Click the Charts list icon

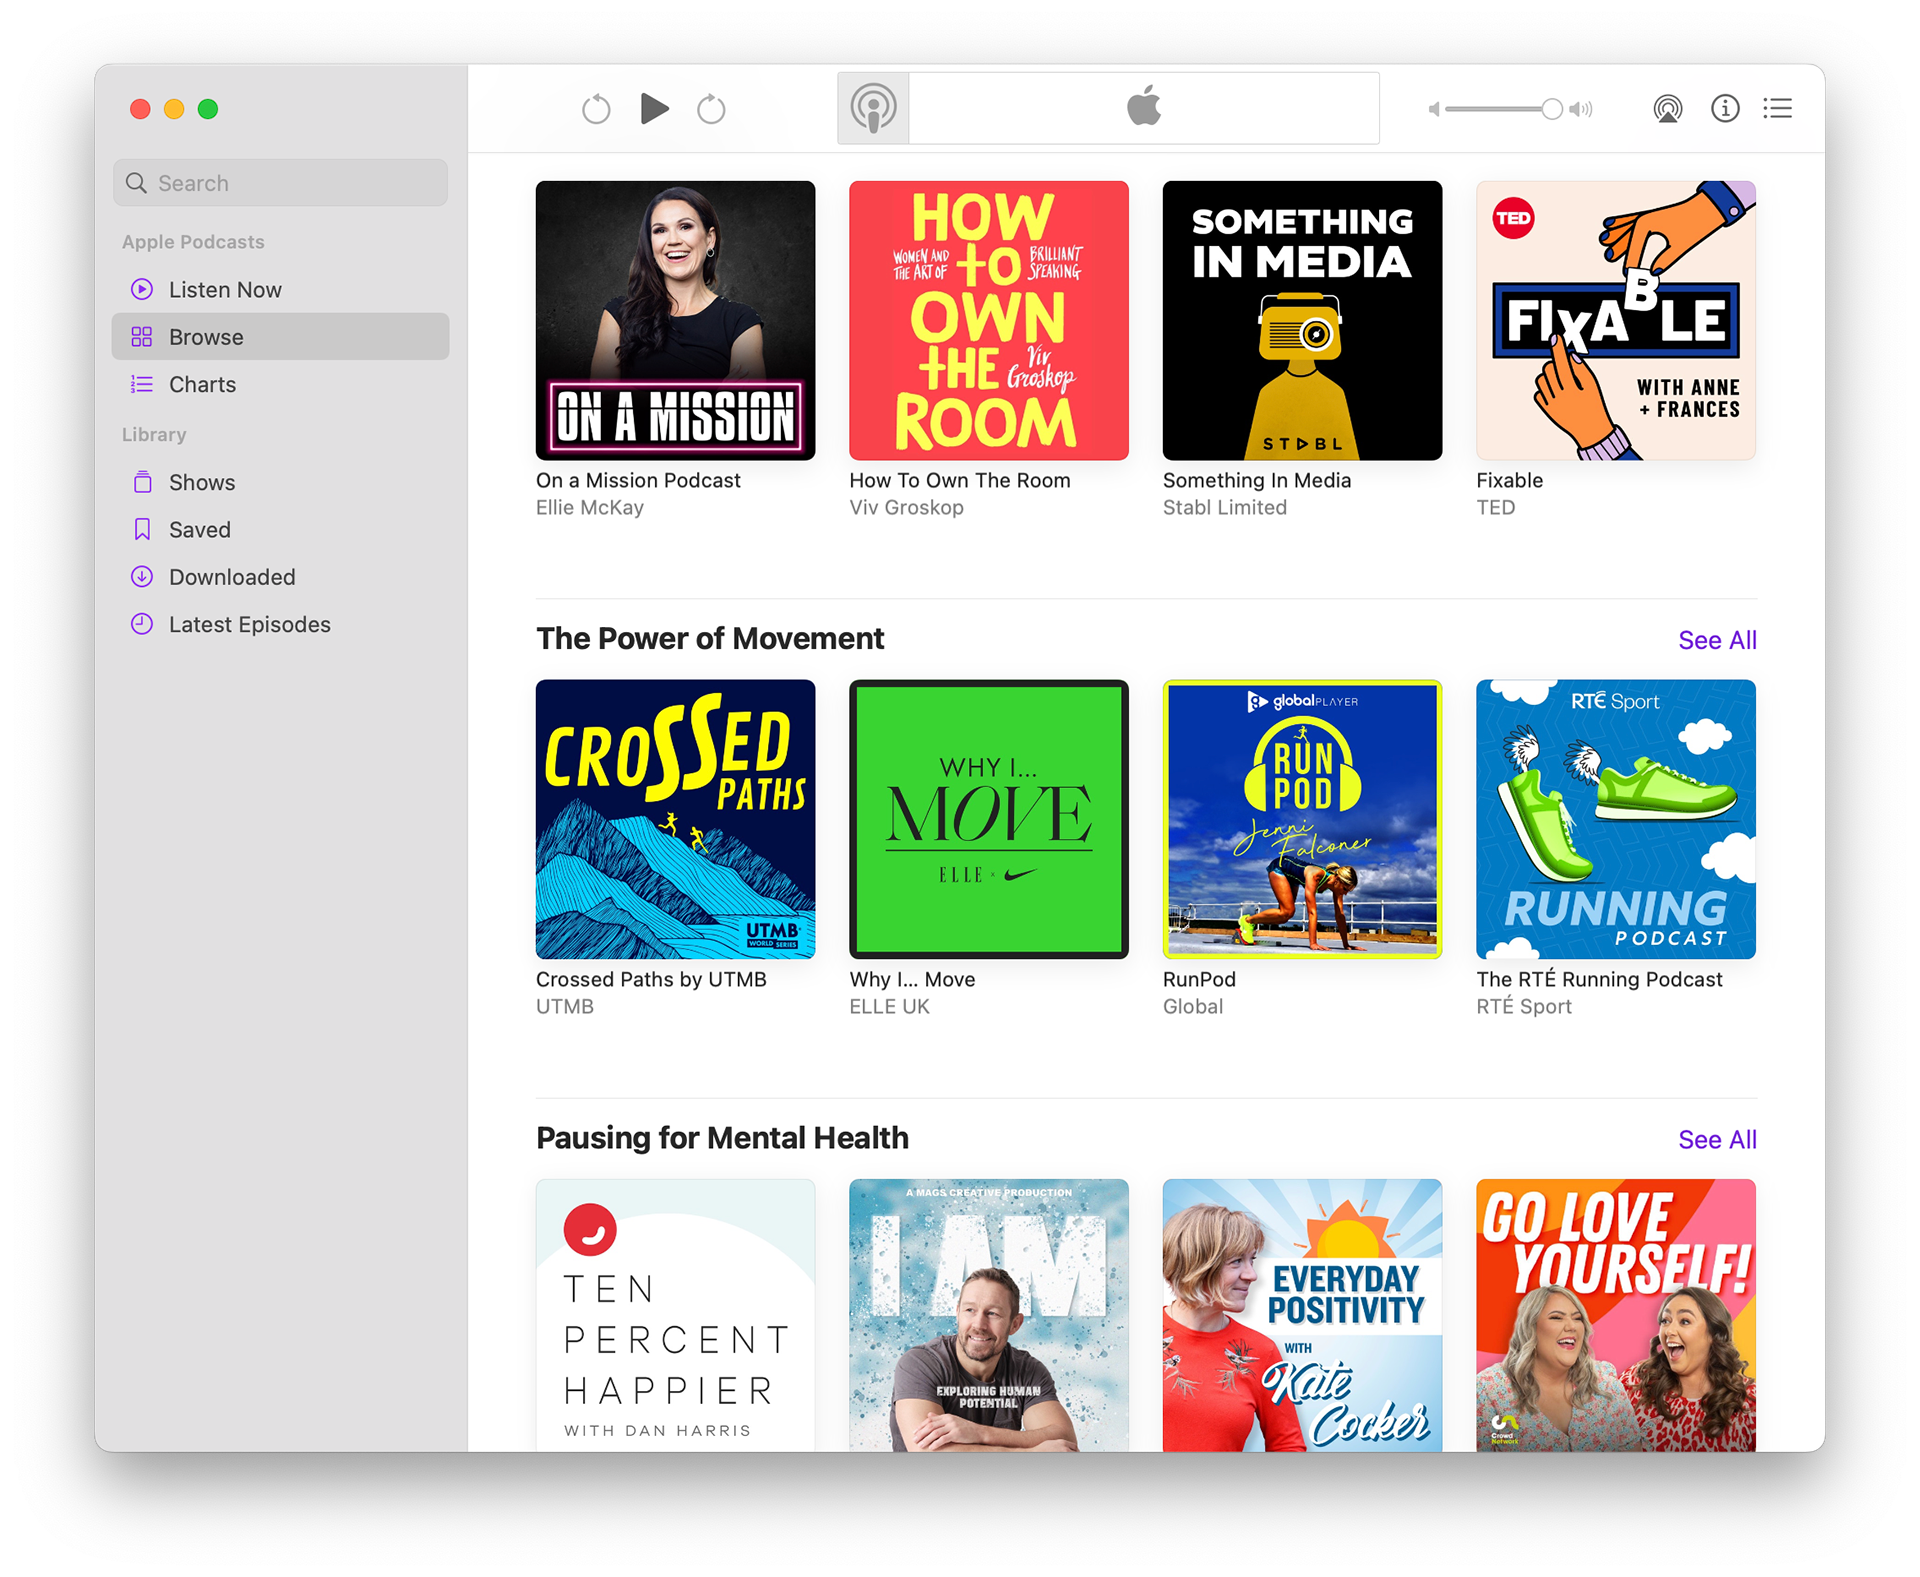(x=142, y=384)
